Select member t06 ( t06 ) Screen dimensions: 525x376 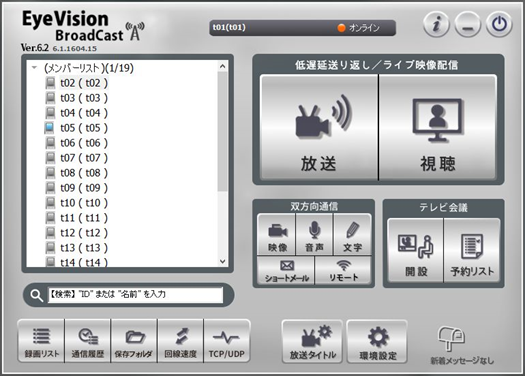pos(84,143)
